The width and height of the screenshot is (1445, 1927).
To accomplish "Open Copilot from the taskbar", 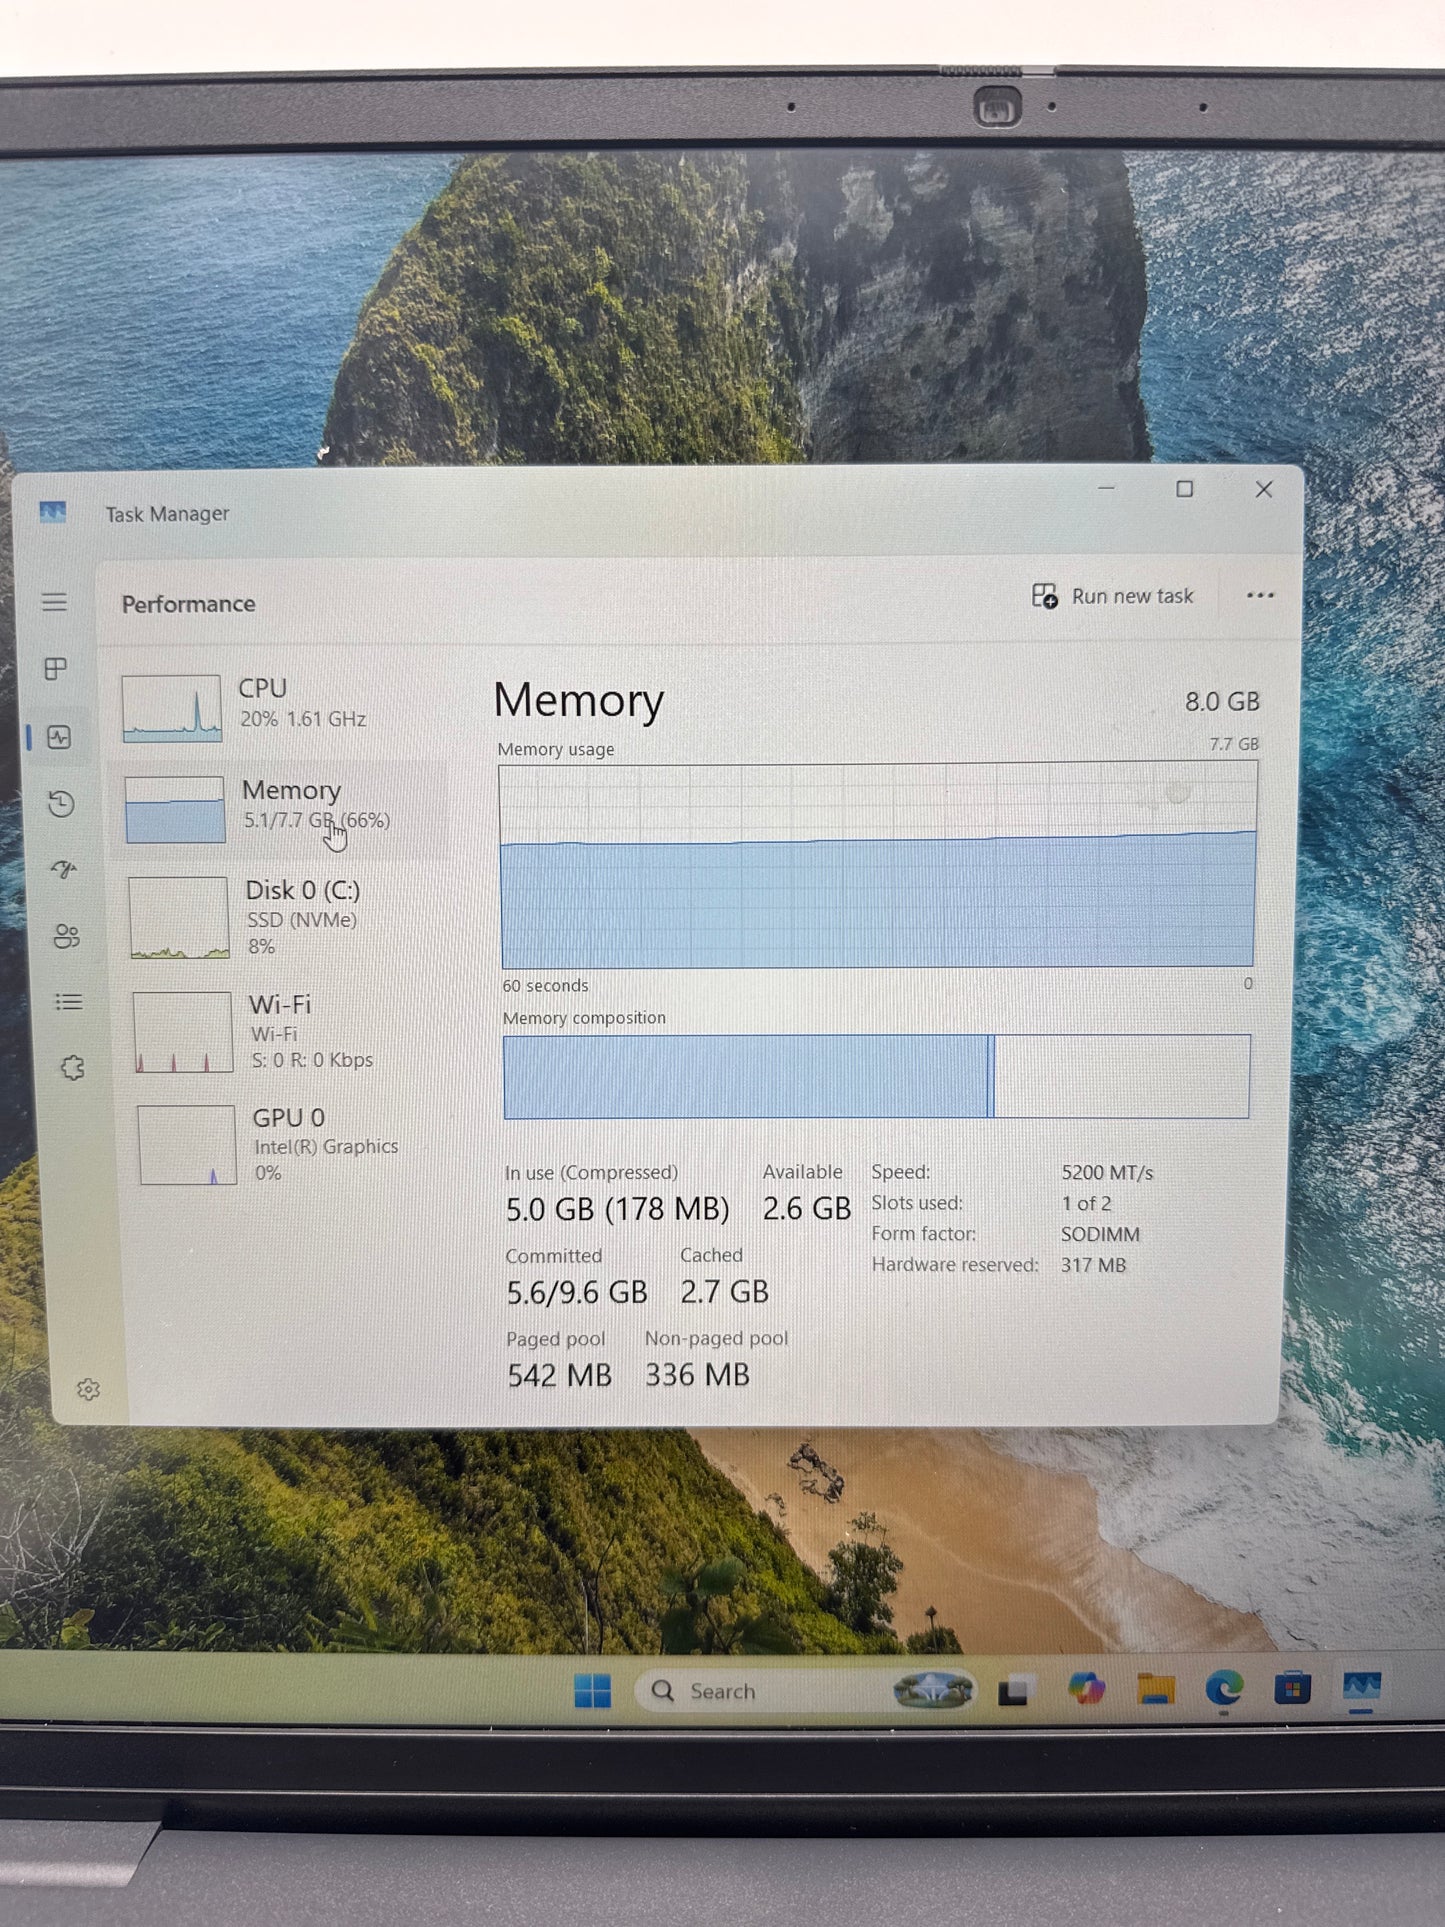I will (x=1086, y=1689).
